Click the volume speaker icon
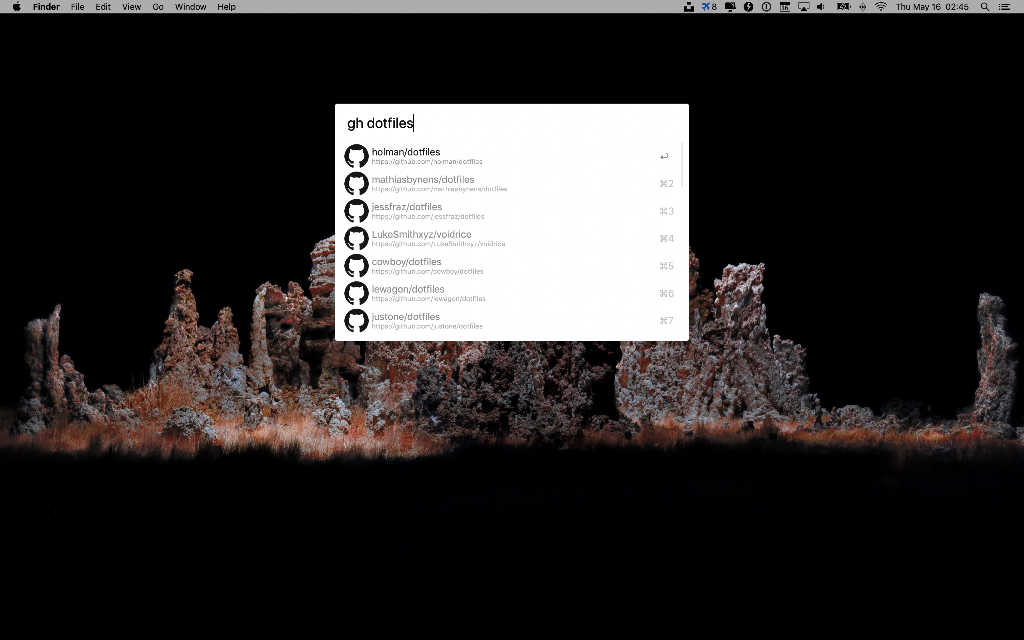Screen dimensions: 1024x640 coord(821,7)
